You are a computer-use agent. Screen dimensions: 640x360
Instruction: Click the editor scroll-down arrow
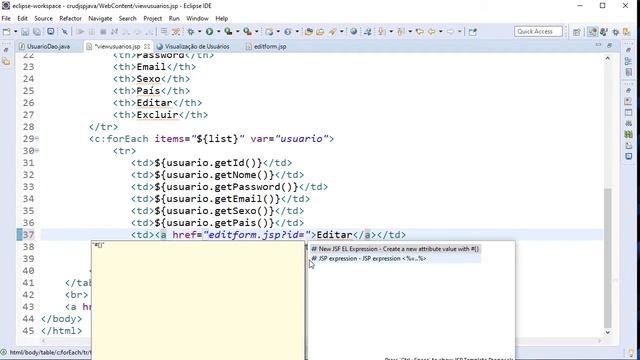tap(608, 332)
